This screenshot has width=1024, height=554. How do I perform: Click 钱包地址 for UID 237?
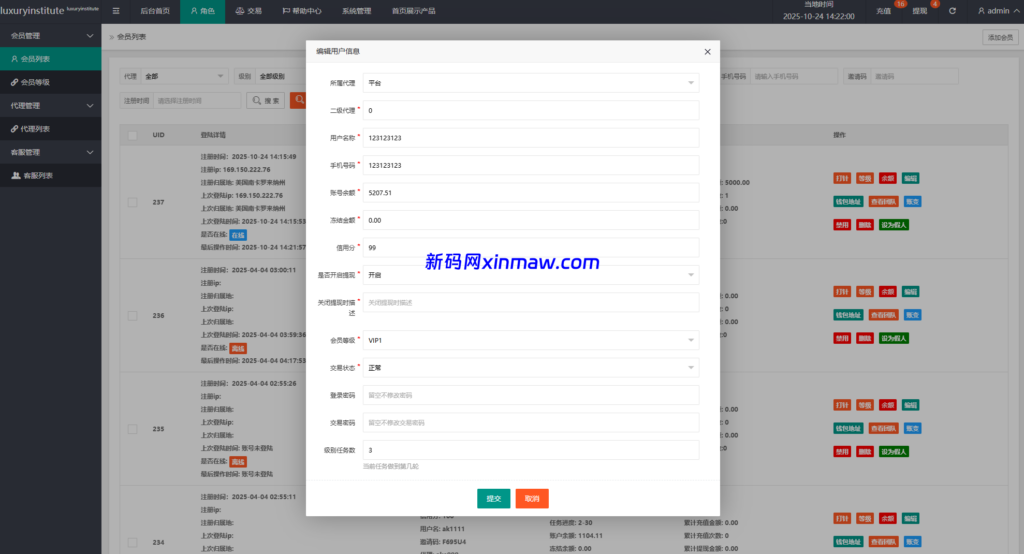[x=848, y=202]
